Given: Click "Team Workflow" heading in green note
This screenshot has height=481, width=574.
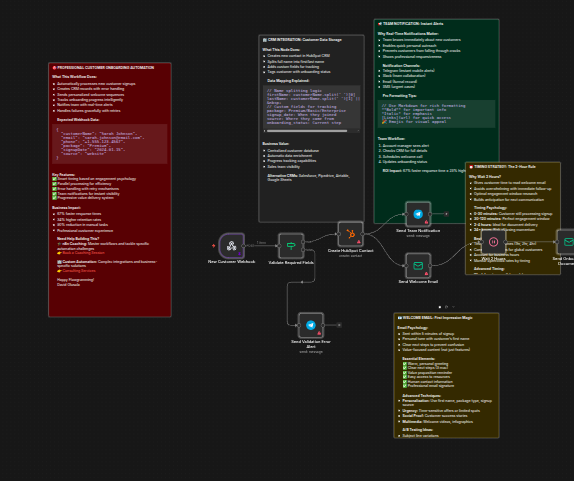Looking at the screenshot, I should [x=391, y=139].
